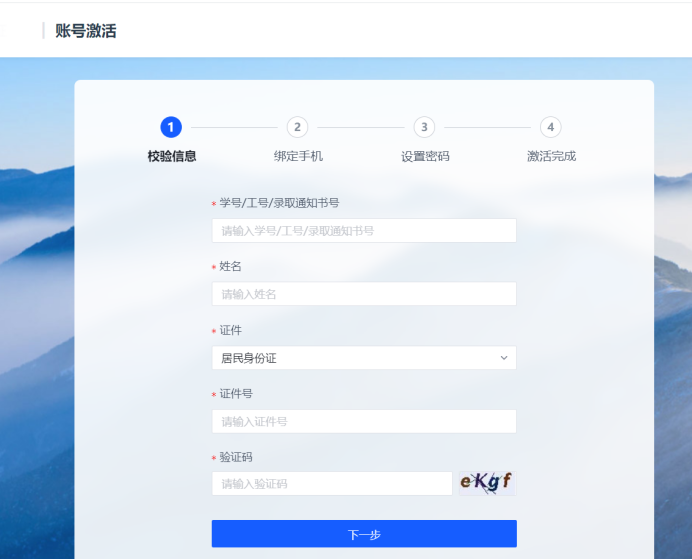Click the step 3 circle icon

coord(424,127)
